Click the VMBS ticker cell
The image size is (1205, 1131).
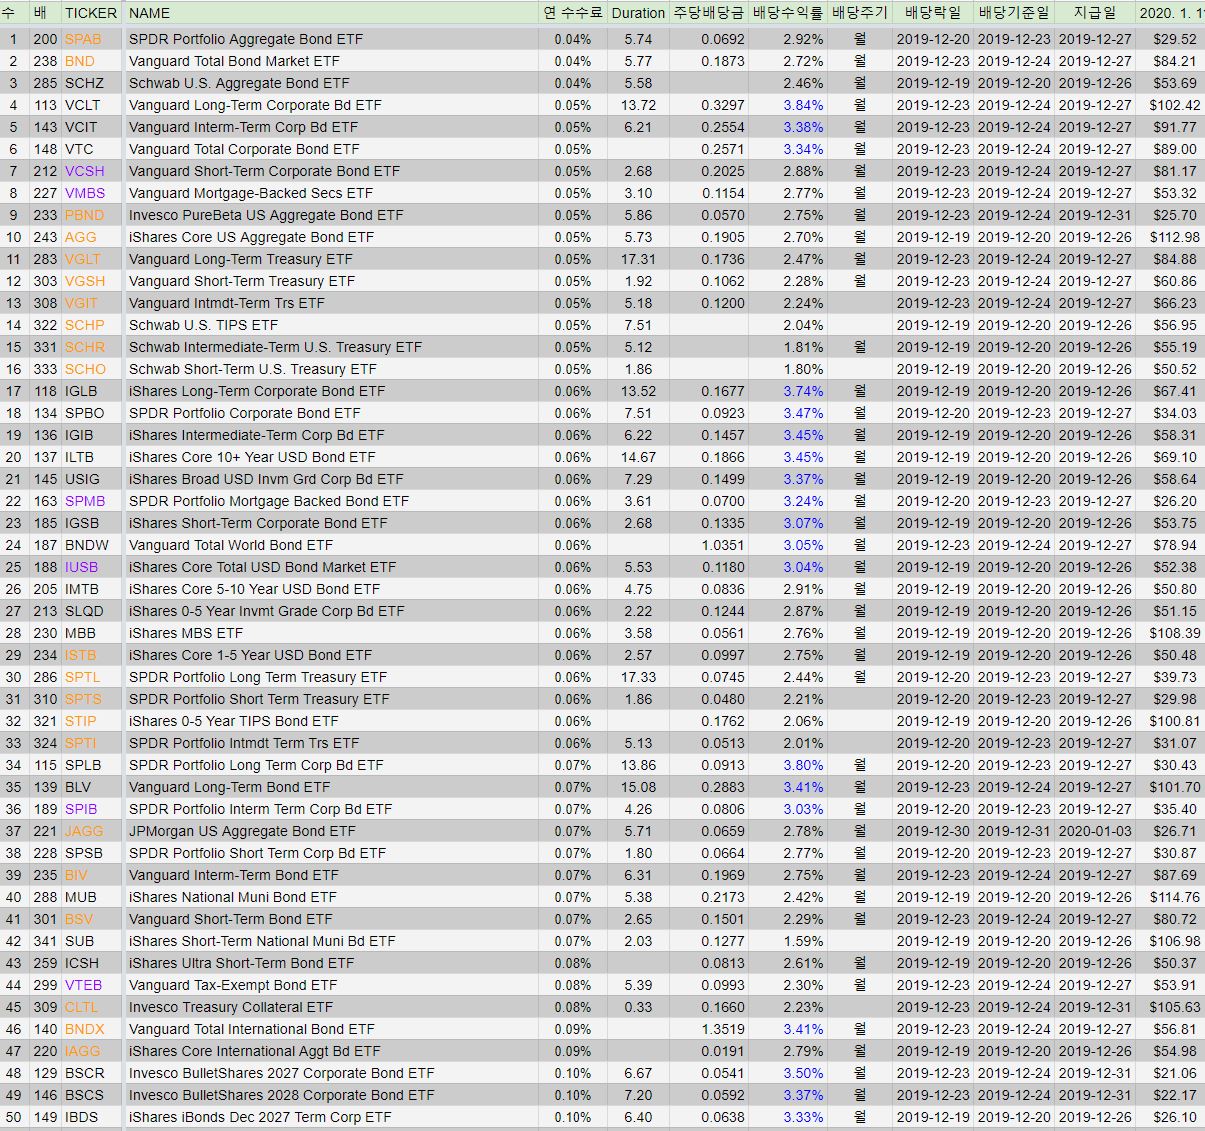pos(85,193)
